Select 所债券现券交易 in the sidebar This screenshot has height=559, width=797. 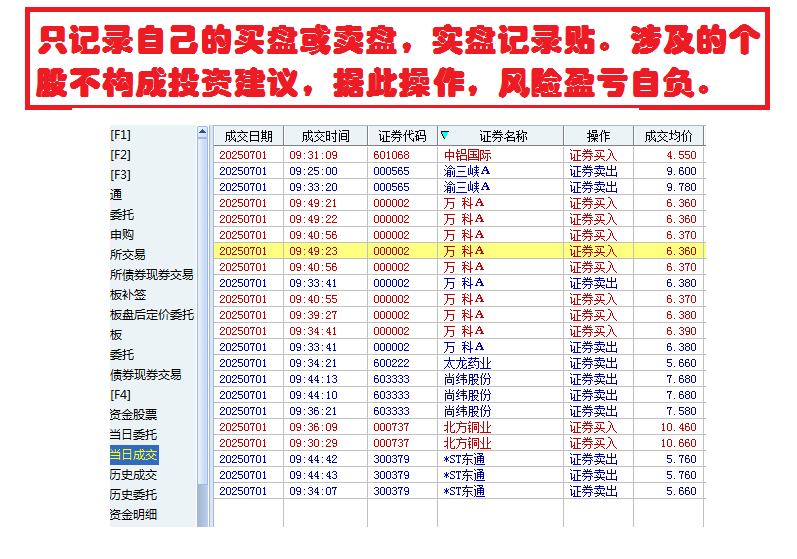(151, 275)
